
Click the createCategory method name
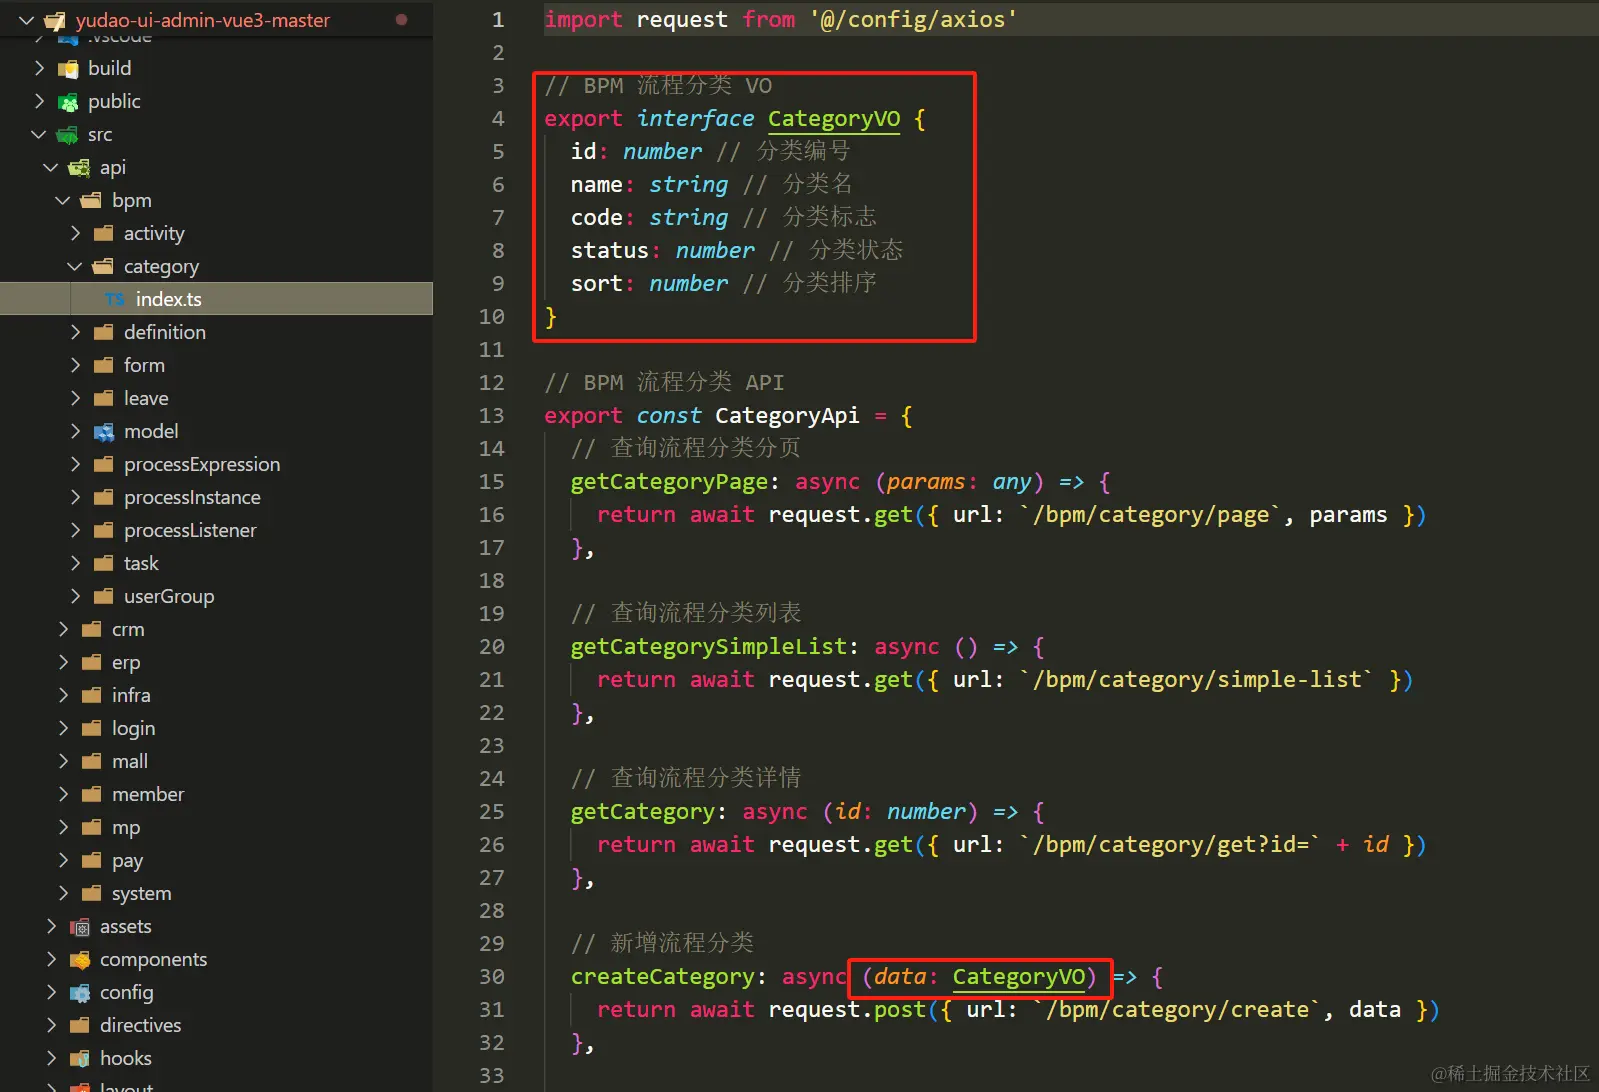point(662,977)
